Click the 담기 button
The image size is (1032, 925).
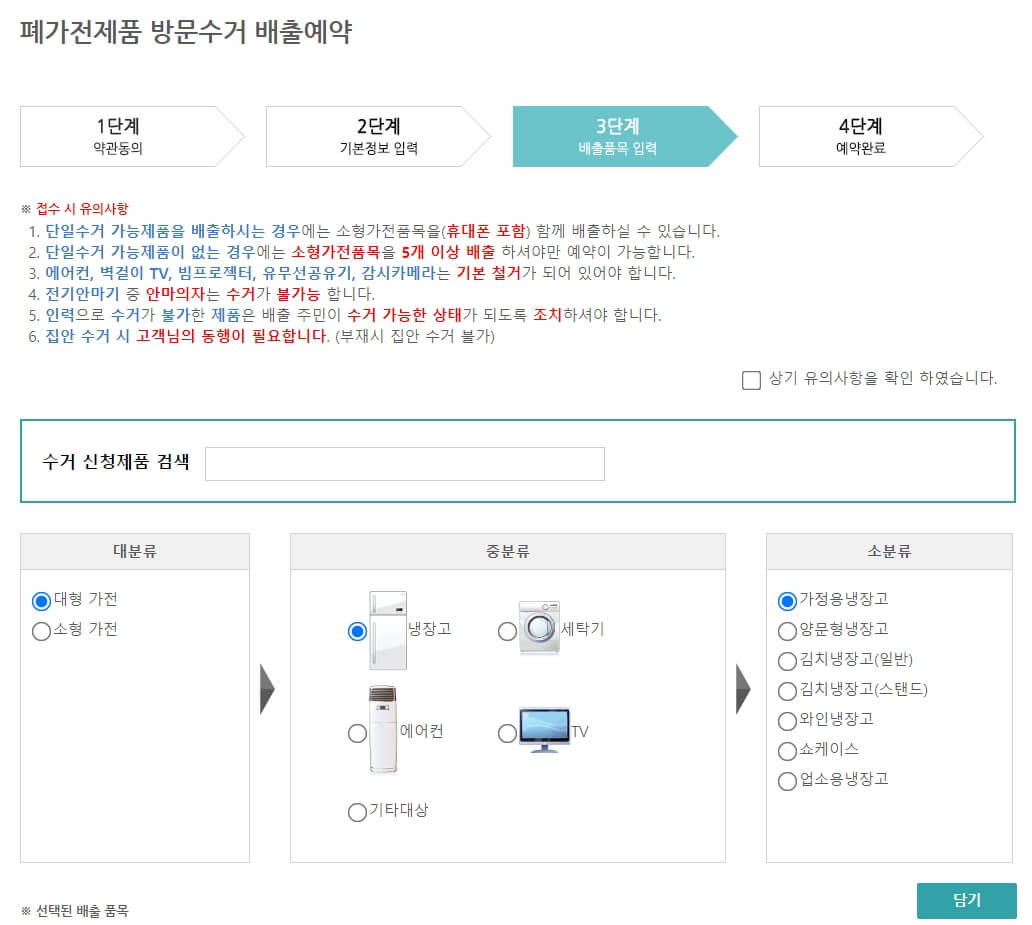(x=967, y=900)
